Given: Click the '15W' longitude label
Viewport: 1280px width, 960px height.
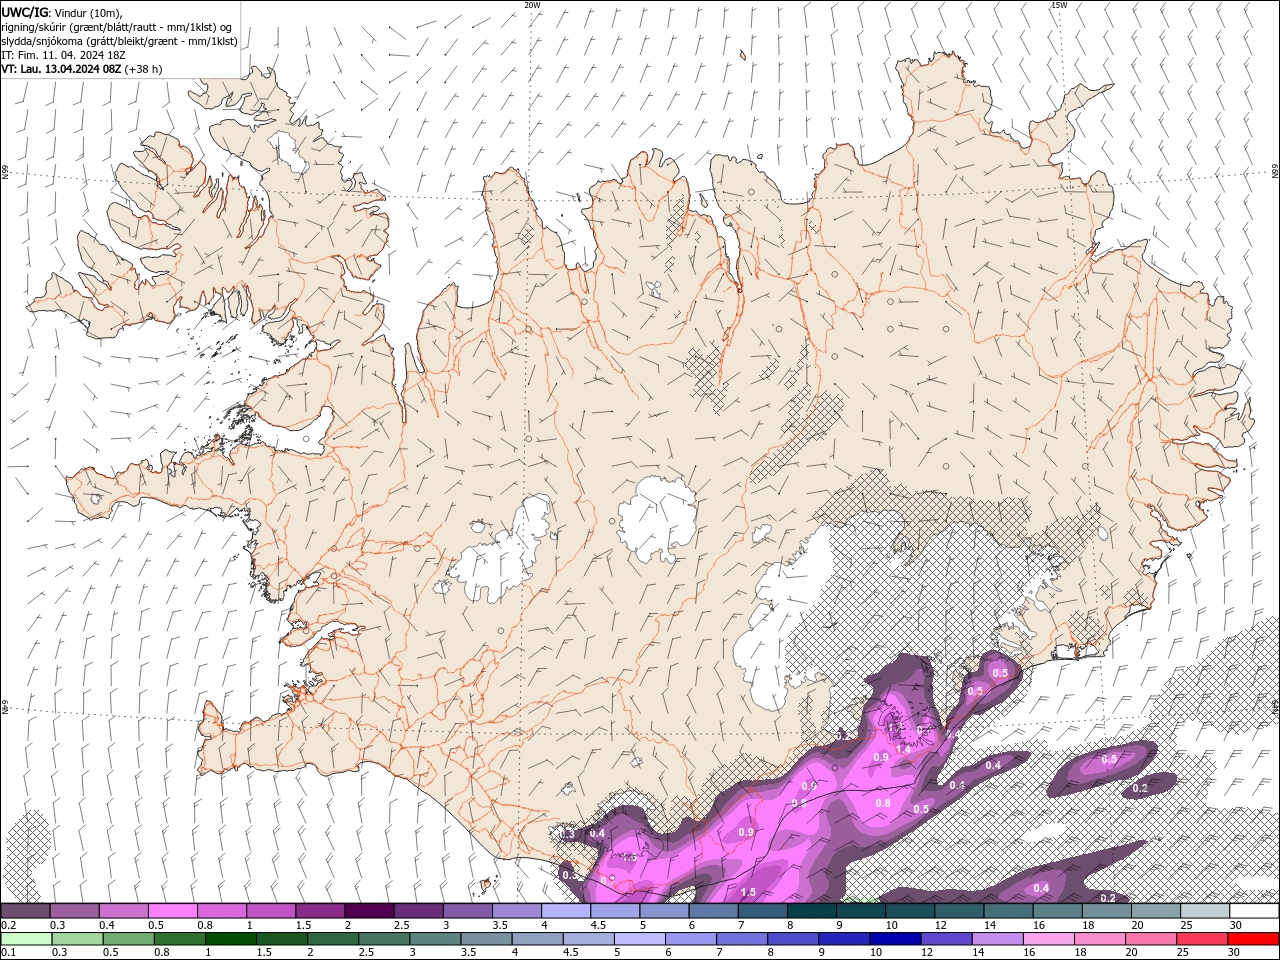Looking at the screenshot, I should tap(1059, 5).
